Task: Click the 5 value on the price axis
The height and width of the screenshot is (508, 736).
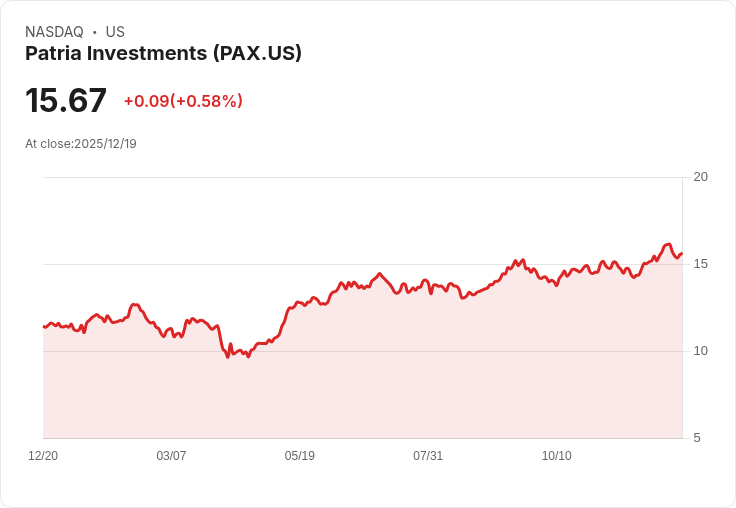Action: click(x=698, y=438)
